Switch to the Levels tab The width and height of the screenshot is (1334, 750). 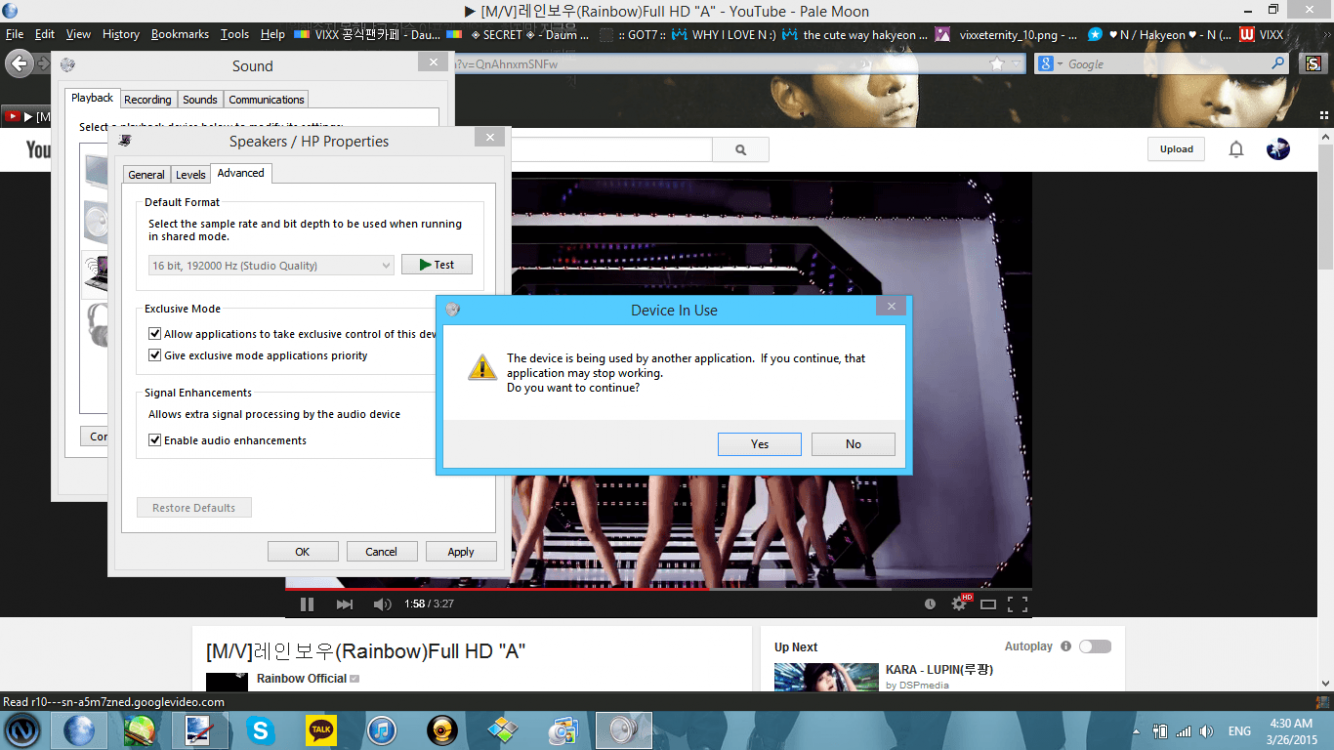(190, 173)
